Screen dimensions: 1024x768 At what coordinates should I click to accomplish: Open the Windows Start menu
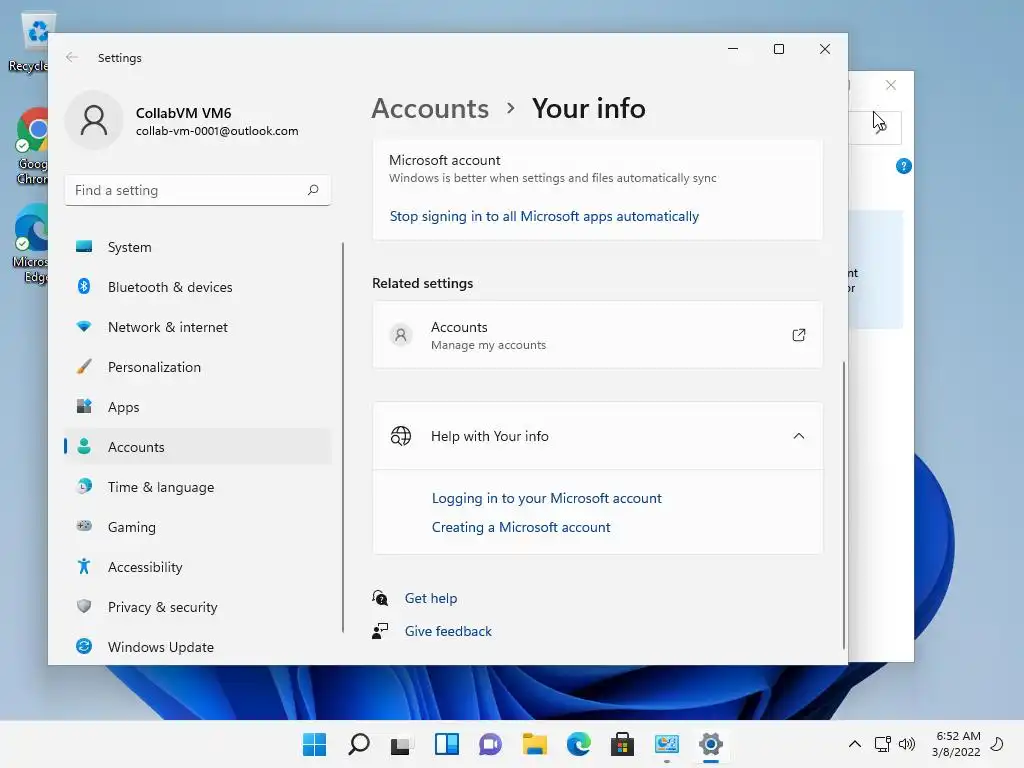click(314, 744)
